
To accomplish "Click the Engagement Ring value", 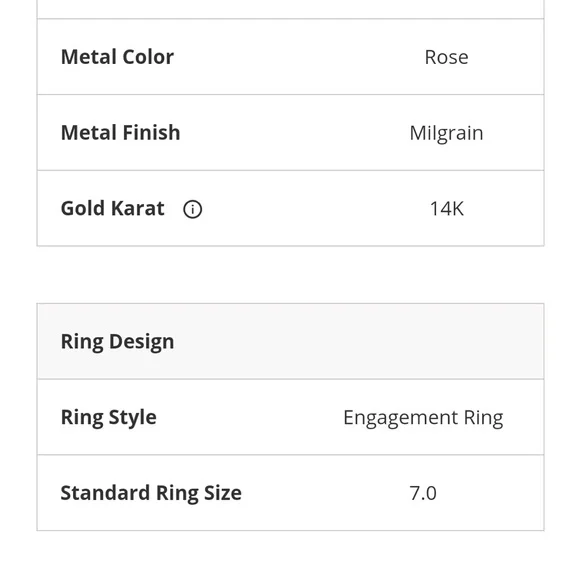I will pos(423,418).
